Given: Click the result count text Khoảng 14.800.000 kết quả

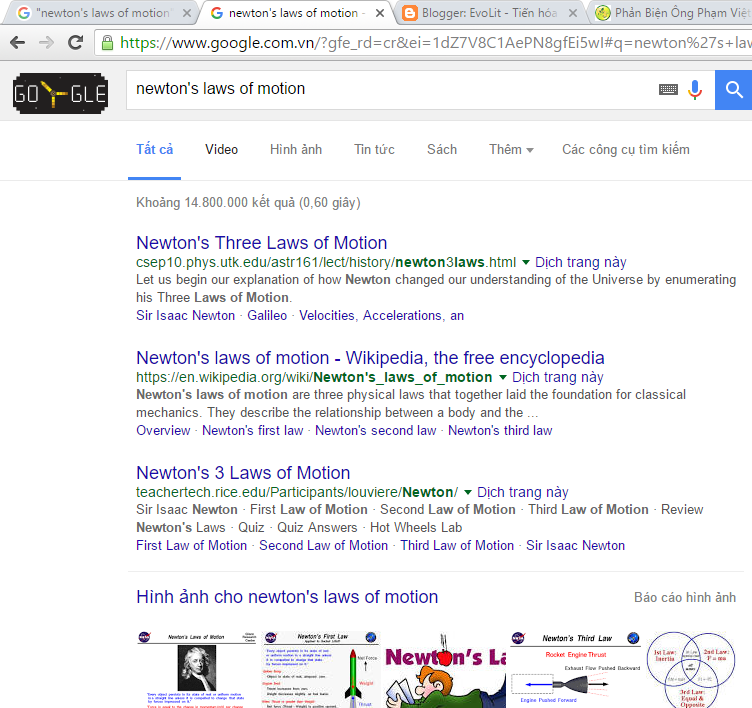Looking at the screenshot, I should 248,203.
